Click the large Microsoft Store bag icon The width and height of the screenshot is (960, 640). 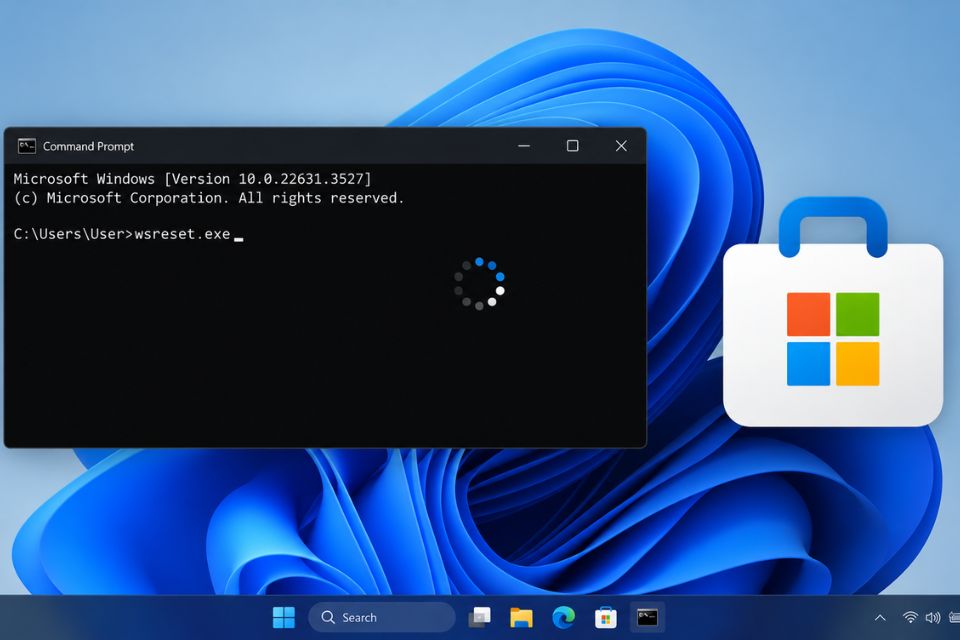(x=833, y=311)
